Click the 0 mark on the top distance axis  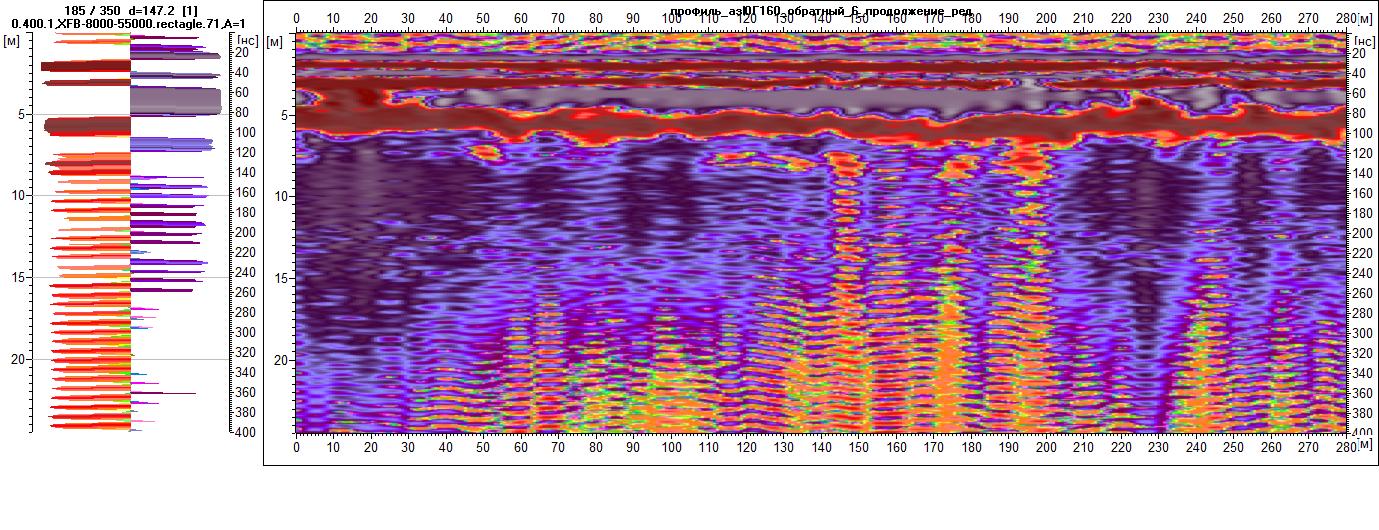[296, 18]
